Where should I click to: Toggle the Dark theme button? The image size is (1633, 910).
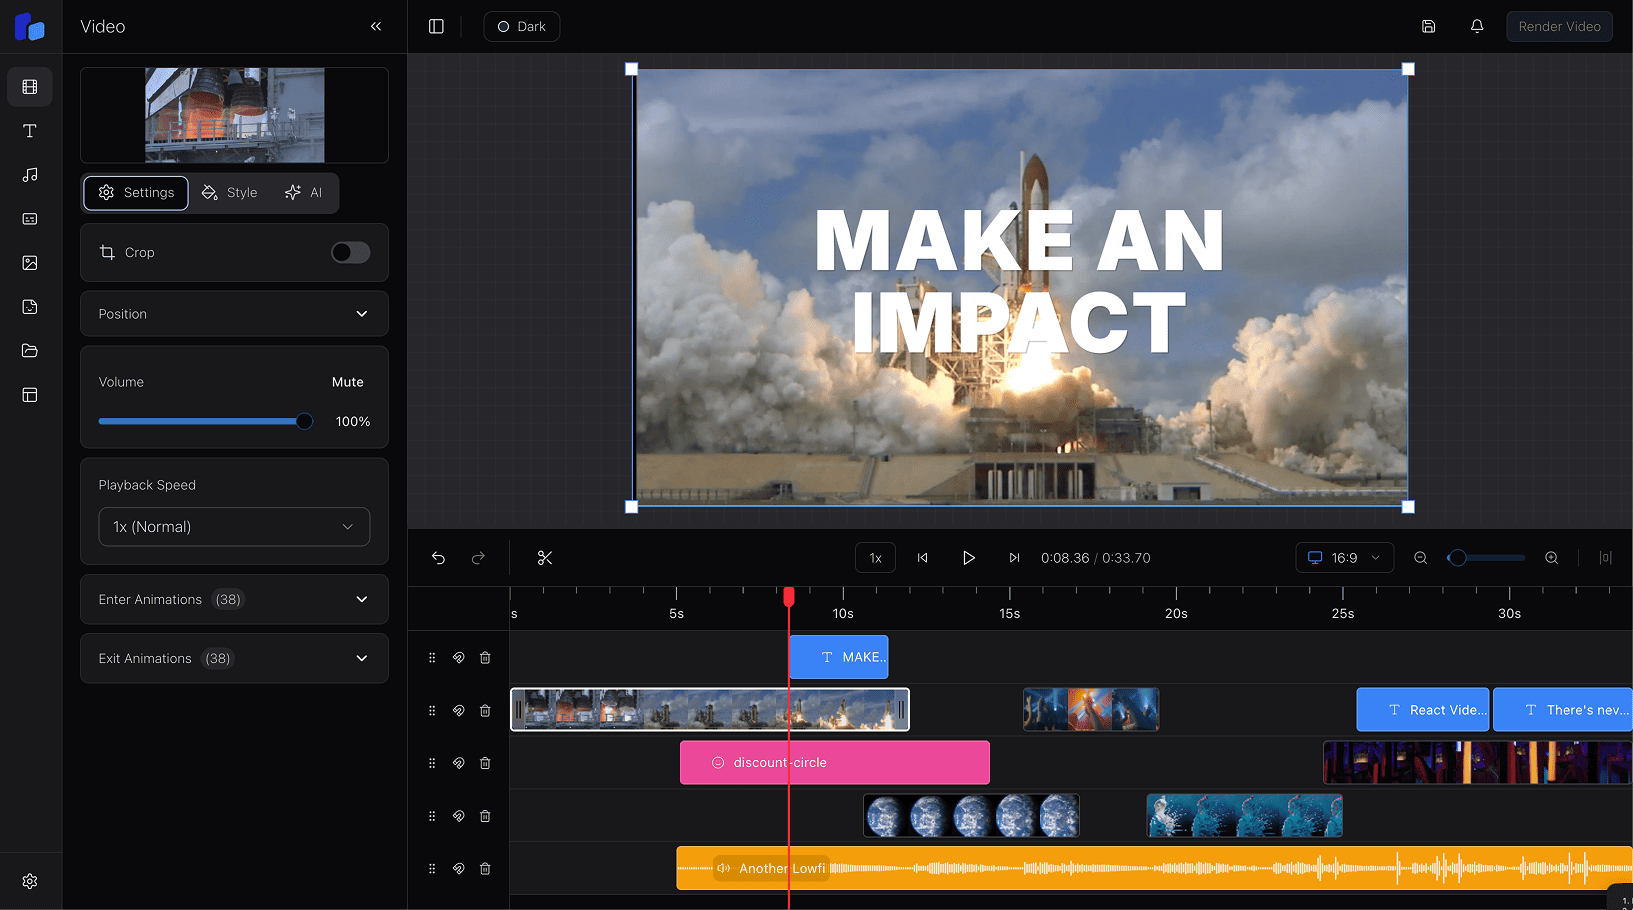(521, 26)
